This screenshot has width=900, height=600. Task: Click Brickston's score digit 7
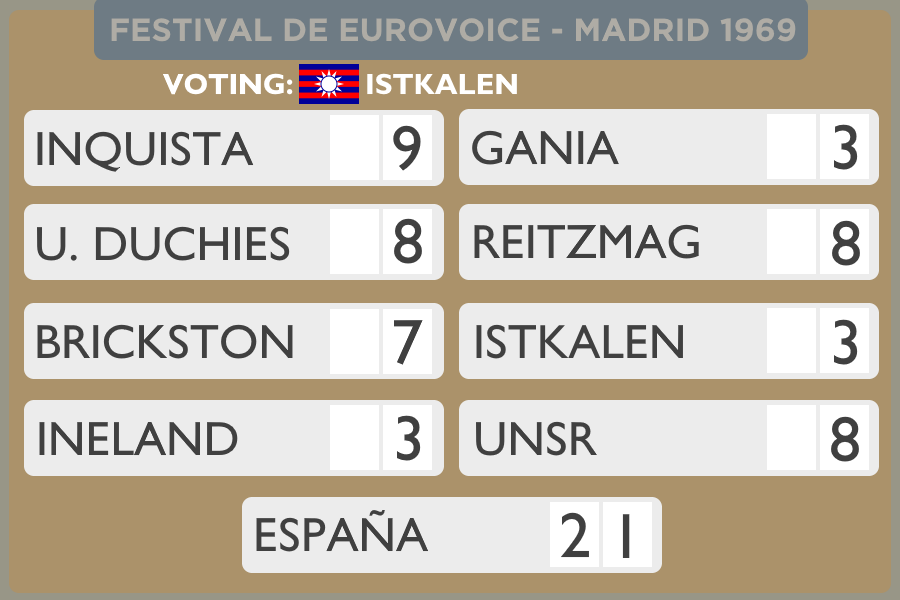pyautogui.click(x=407, y=342)
